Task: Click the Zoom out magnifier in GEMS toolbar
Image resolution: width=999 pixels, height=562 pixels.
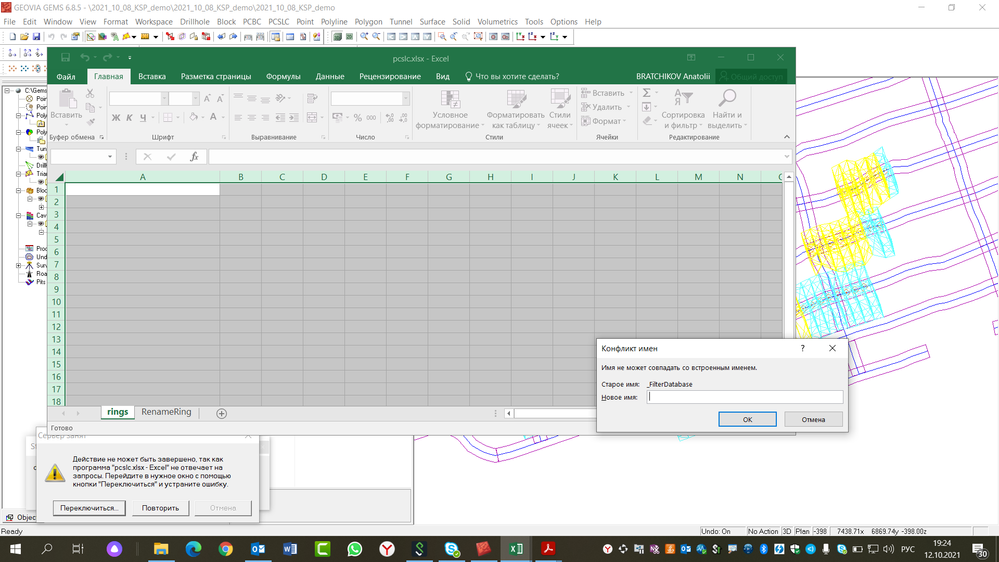Action: click(377, 37)
